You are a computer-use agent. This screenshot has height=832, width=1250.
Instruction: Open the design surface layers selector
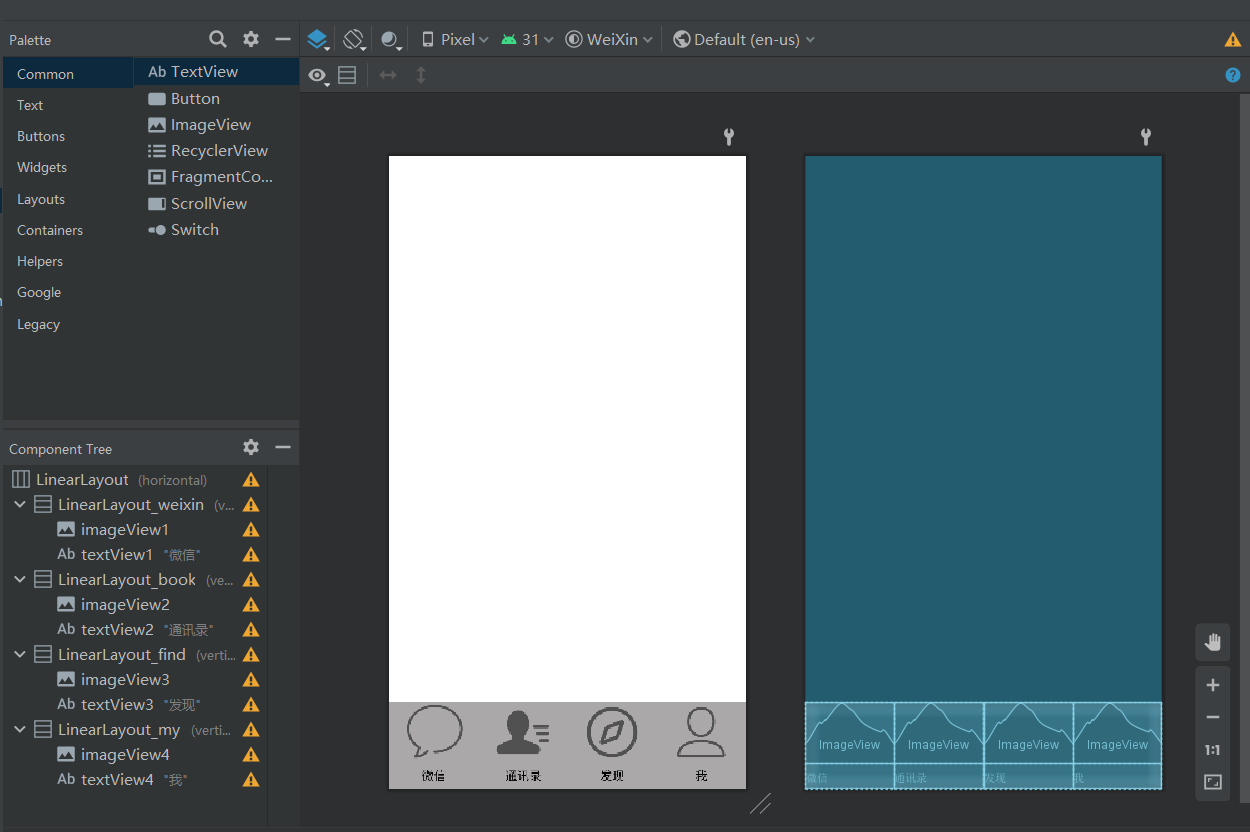tap(318, 40)
